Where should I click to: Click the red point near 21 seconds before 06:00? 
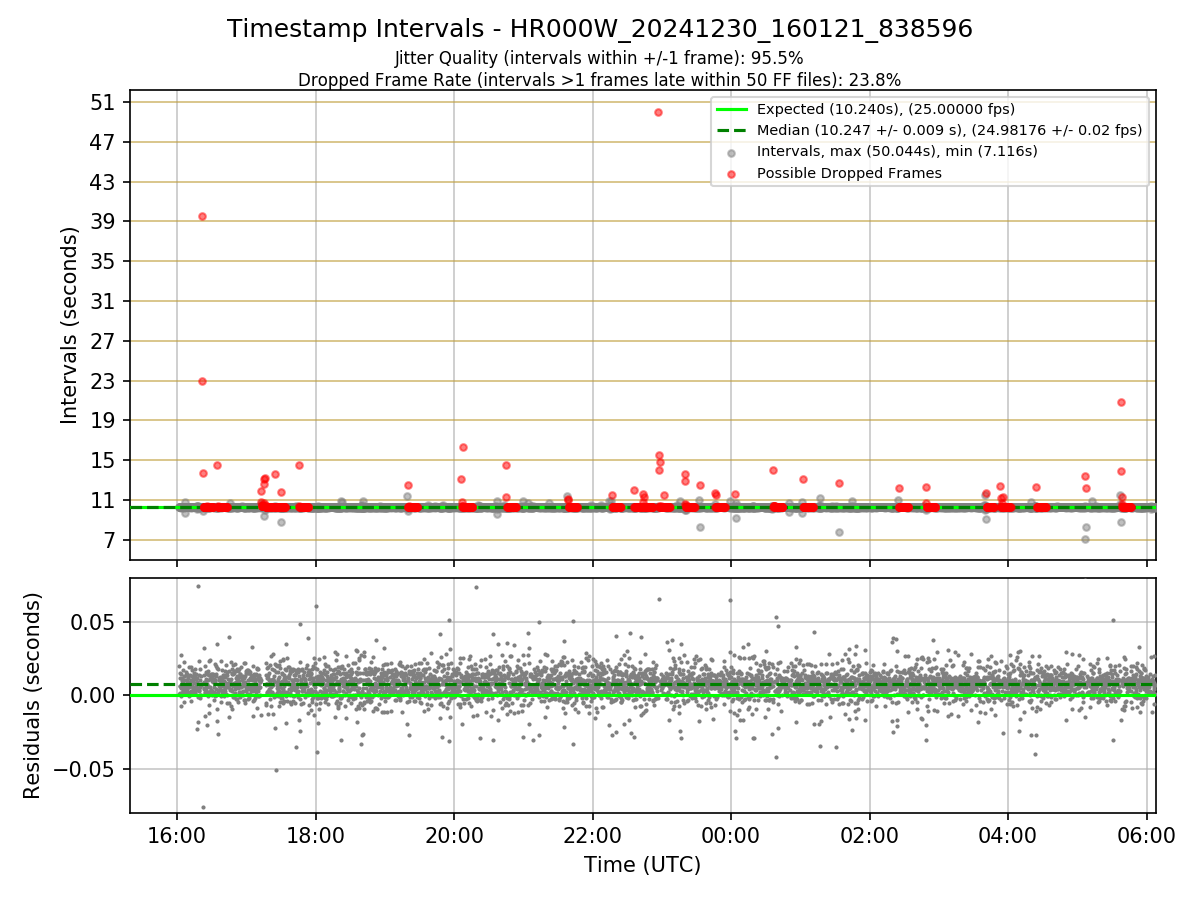pos(1121,402)
